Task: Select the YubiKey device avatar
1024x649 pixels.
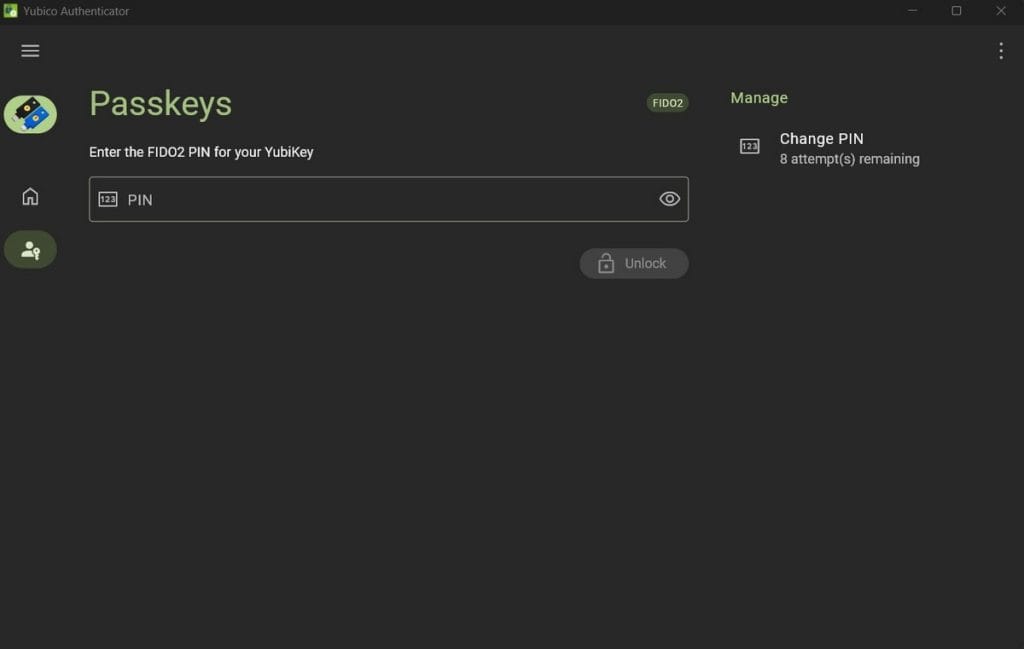Action: point(30,114)
